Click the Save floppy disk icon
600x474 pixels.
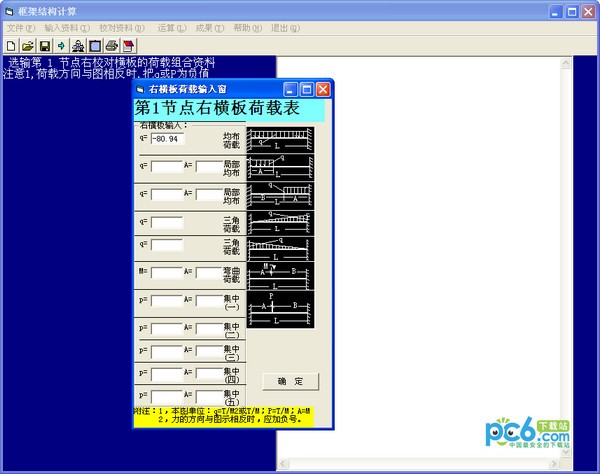(45, 45)
